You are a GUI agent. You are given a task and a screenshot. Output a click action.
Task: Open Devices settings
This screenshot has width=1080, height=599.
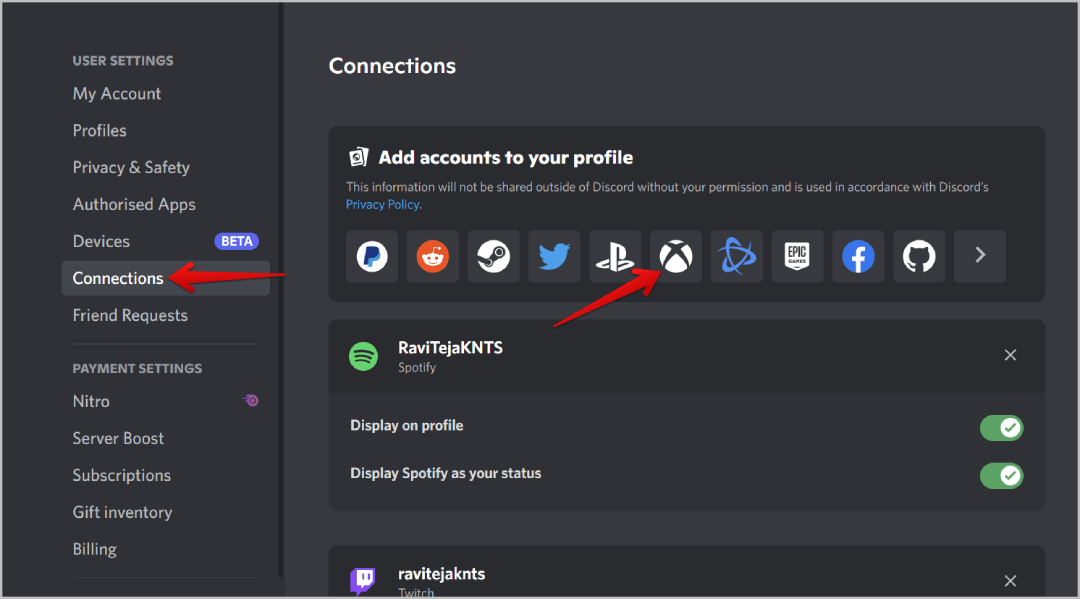[165, 242]
